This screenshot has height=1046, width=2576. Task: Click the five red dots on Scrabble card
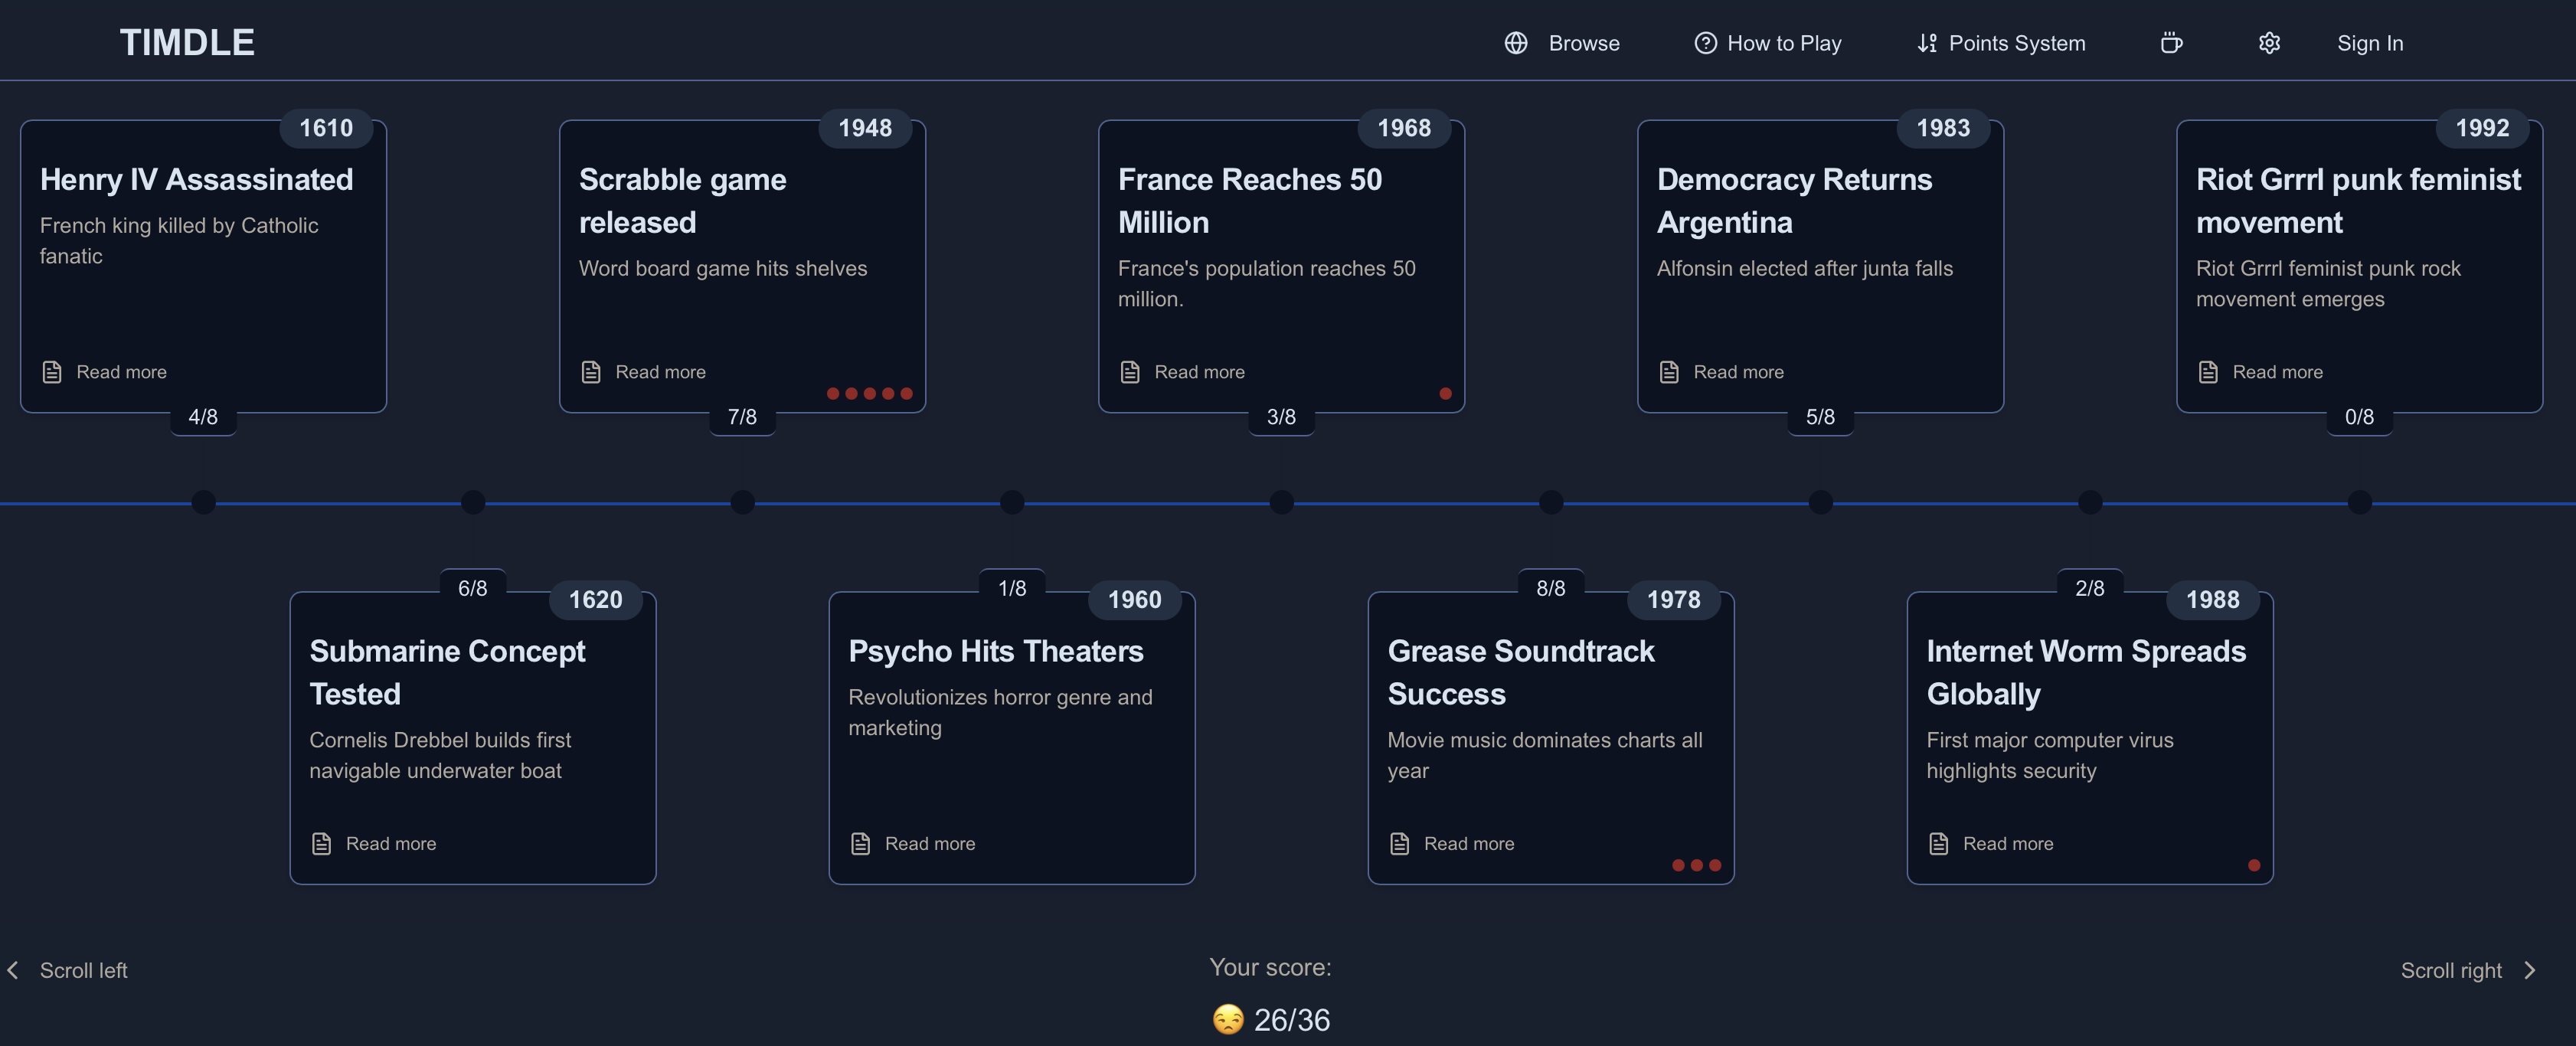(x=869, y=394)
